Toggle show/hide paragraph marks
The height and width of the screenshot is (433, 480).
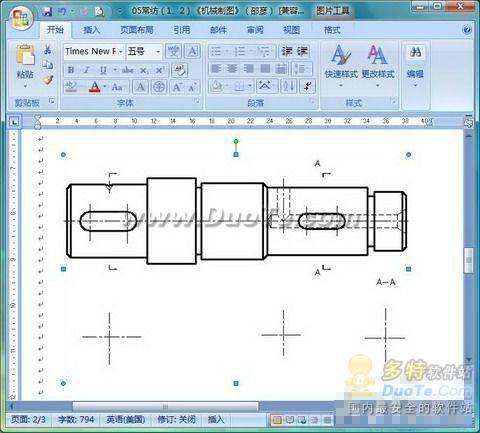[307, 86]
